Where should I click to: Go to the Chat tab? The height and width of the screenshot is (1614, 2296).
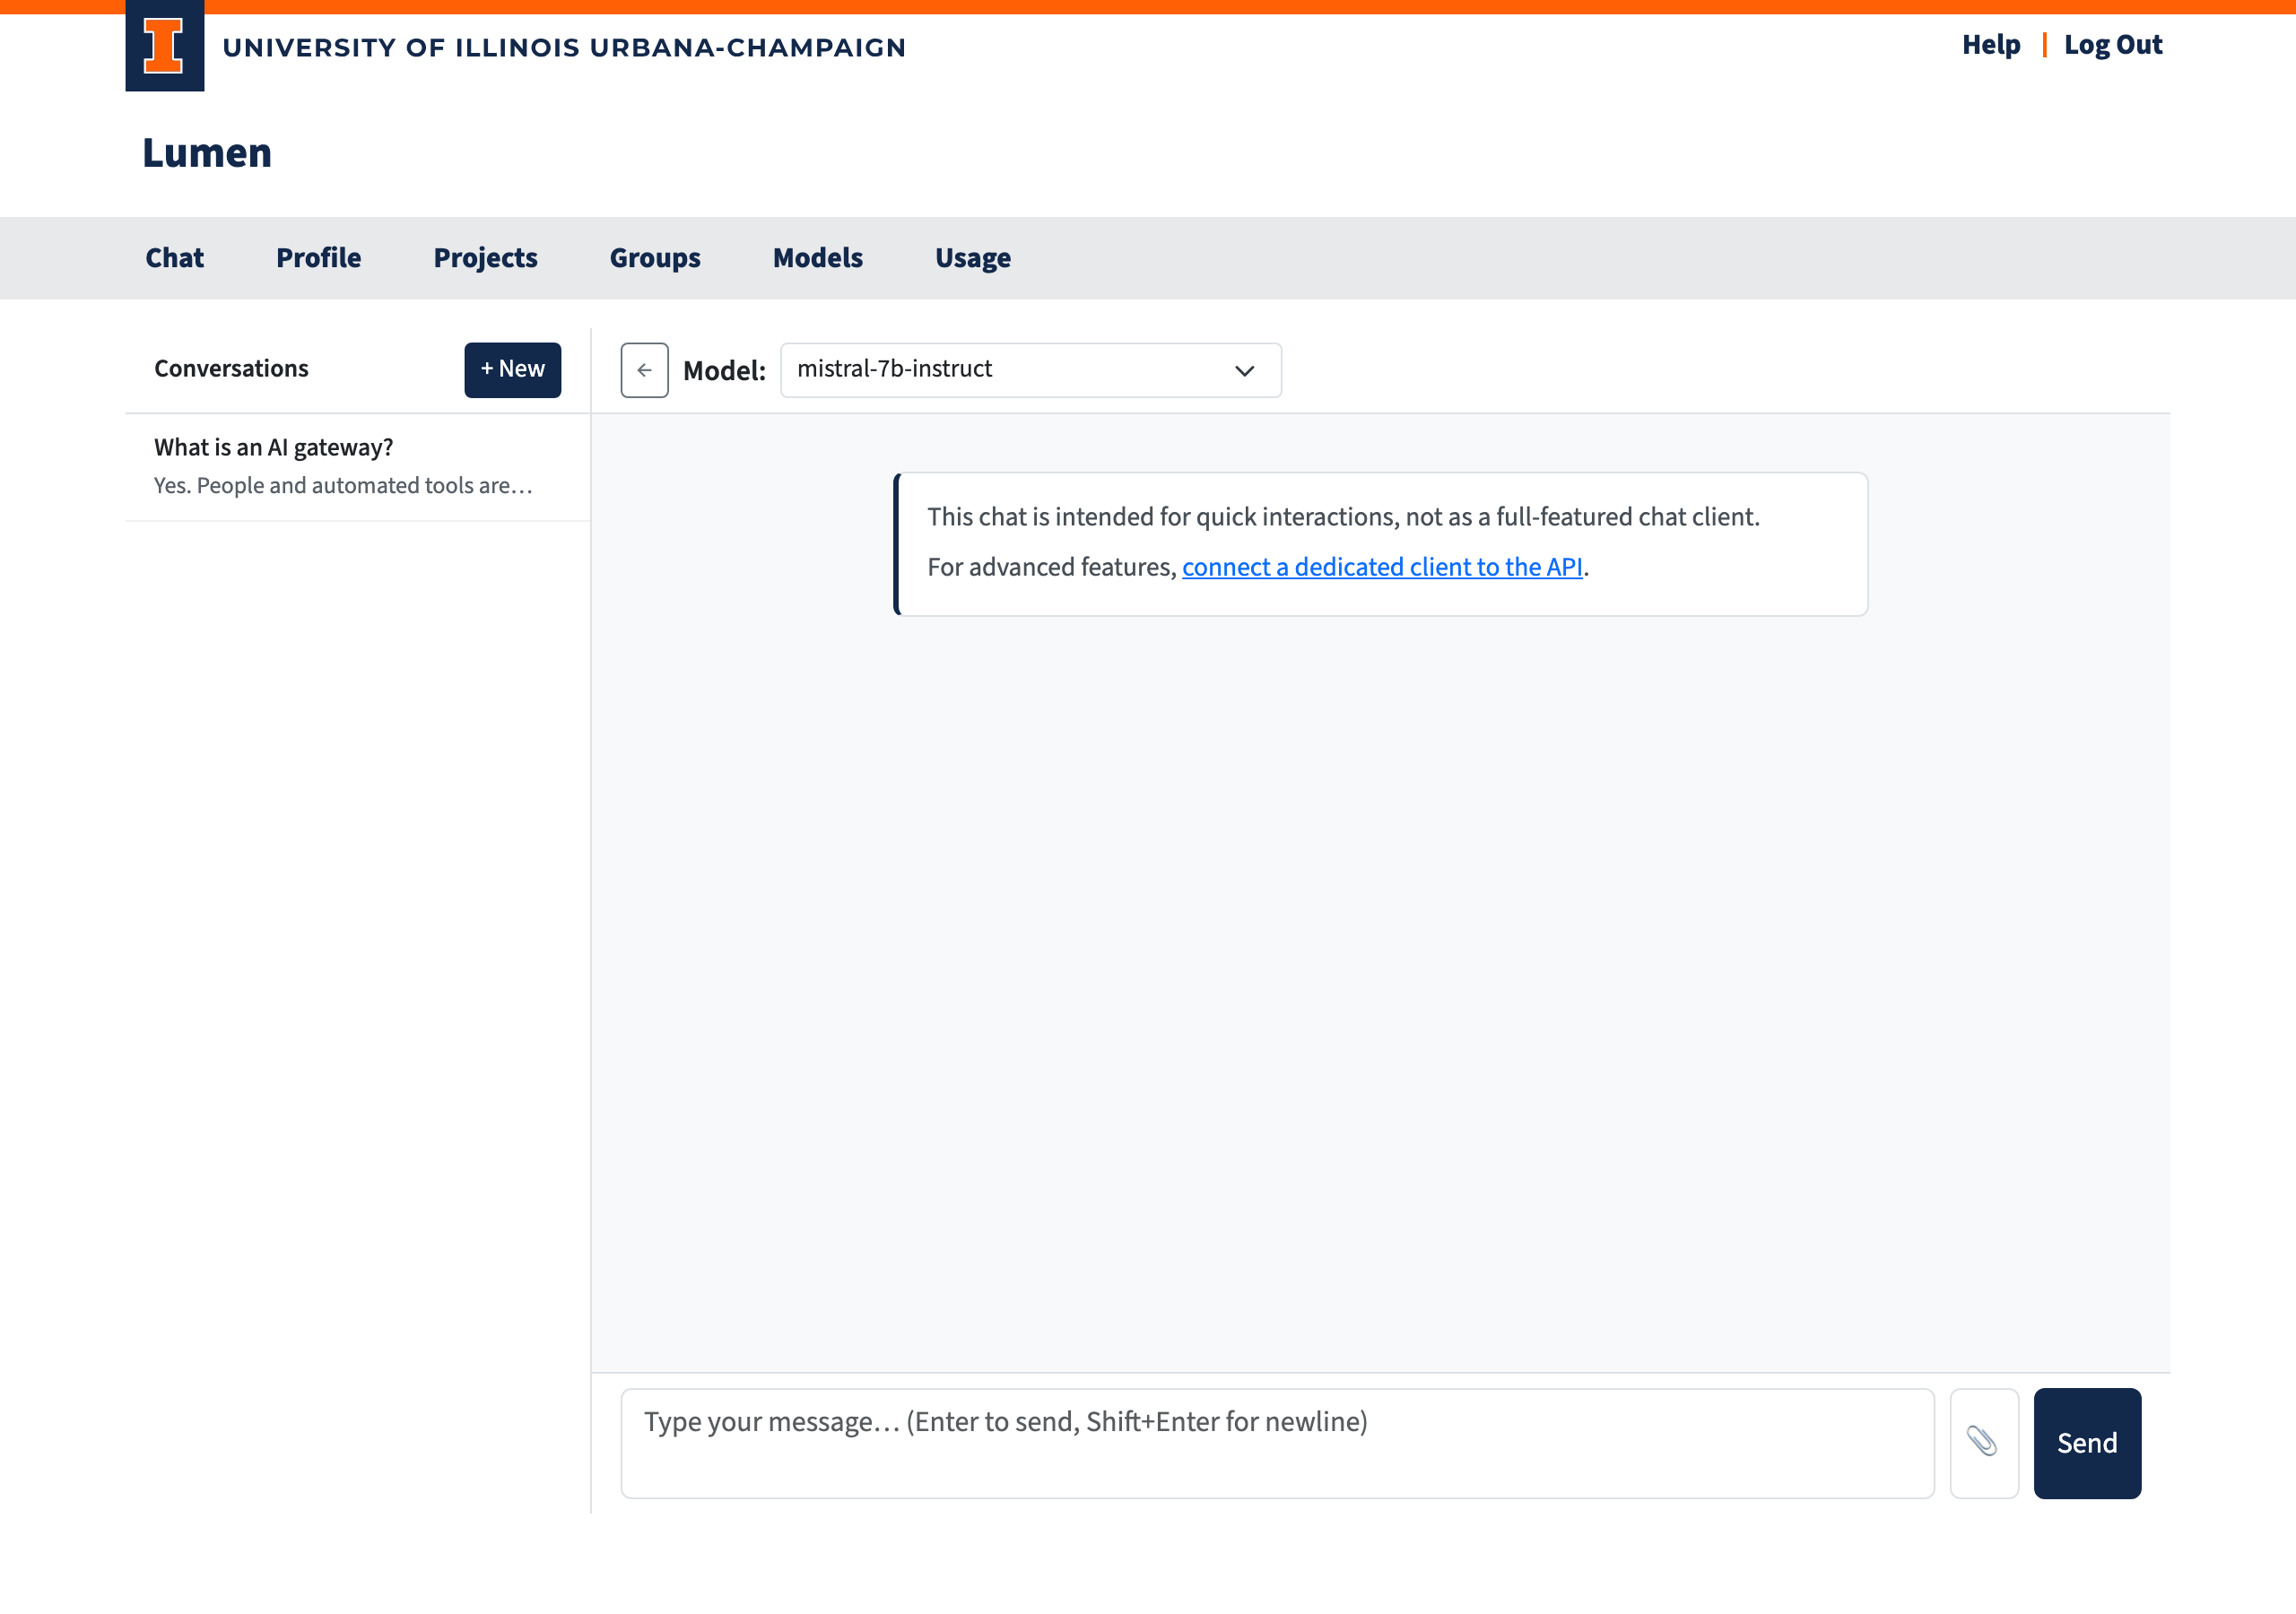click(174, 258)
